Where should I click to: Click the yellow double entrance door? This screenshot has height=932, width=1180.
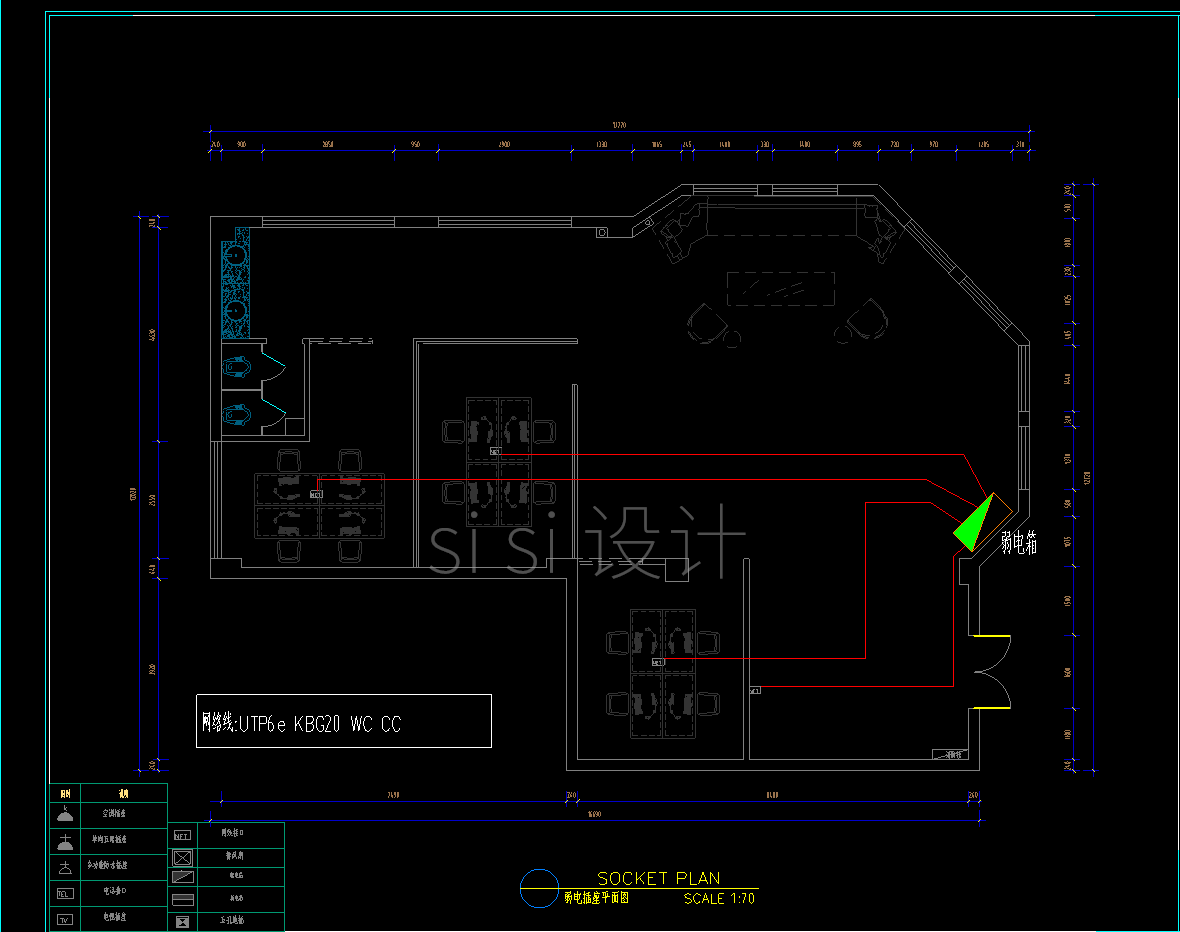point(990,673)
